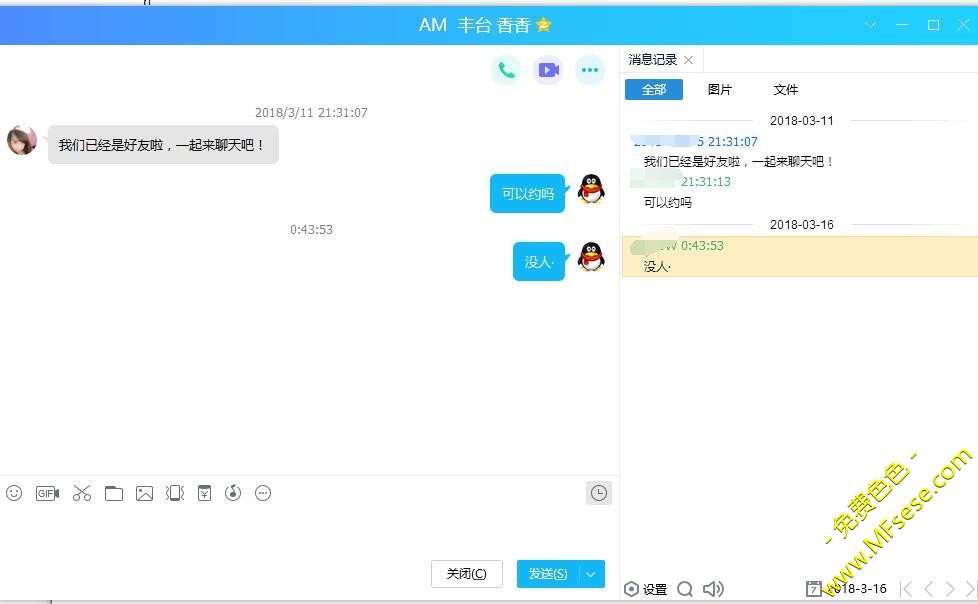
Task: Open the title bar dropdown chevron
Action: point(870,25)
